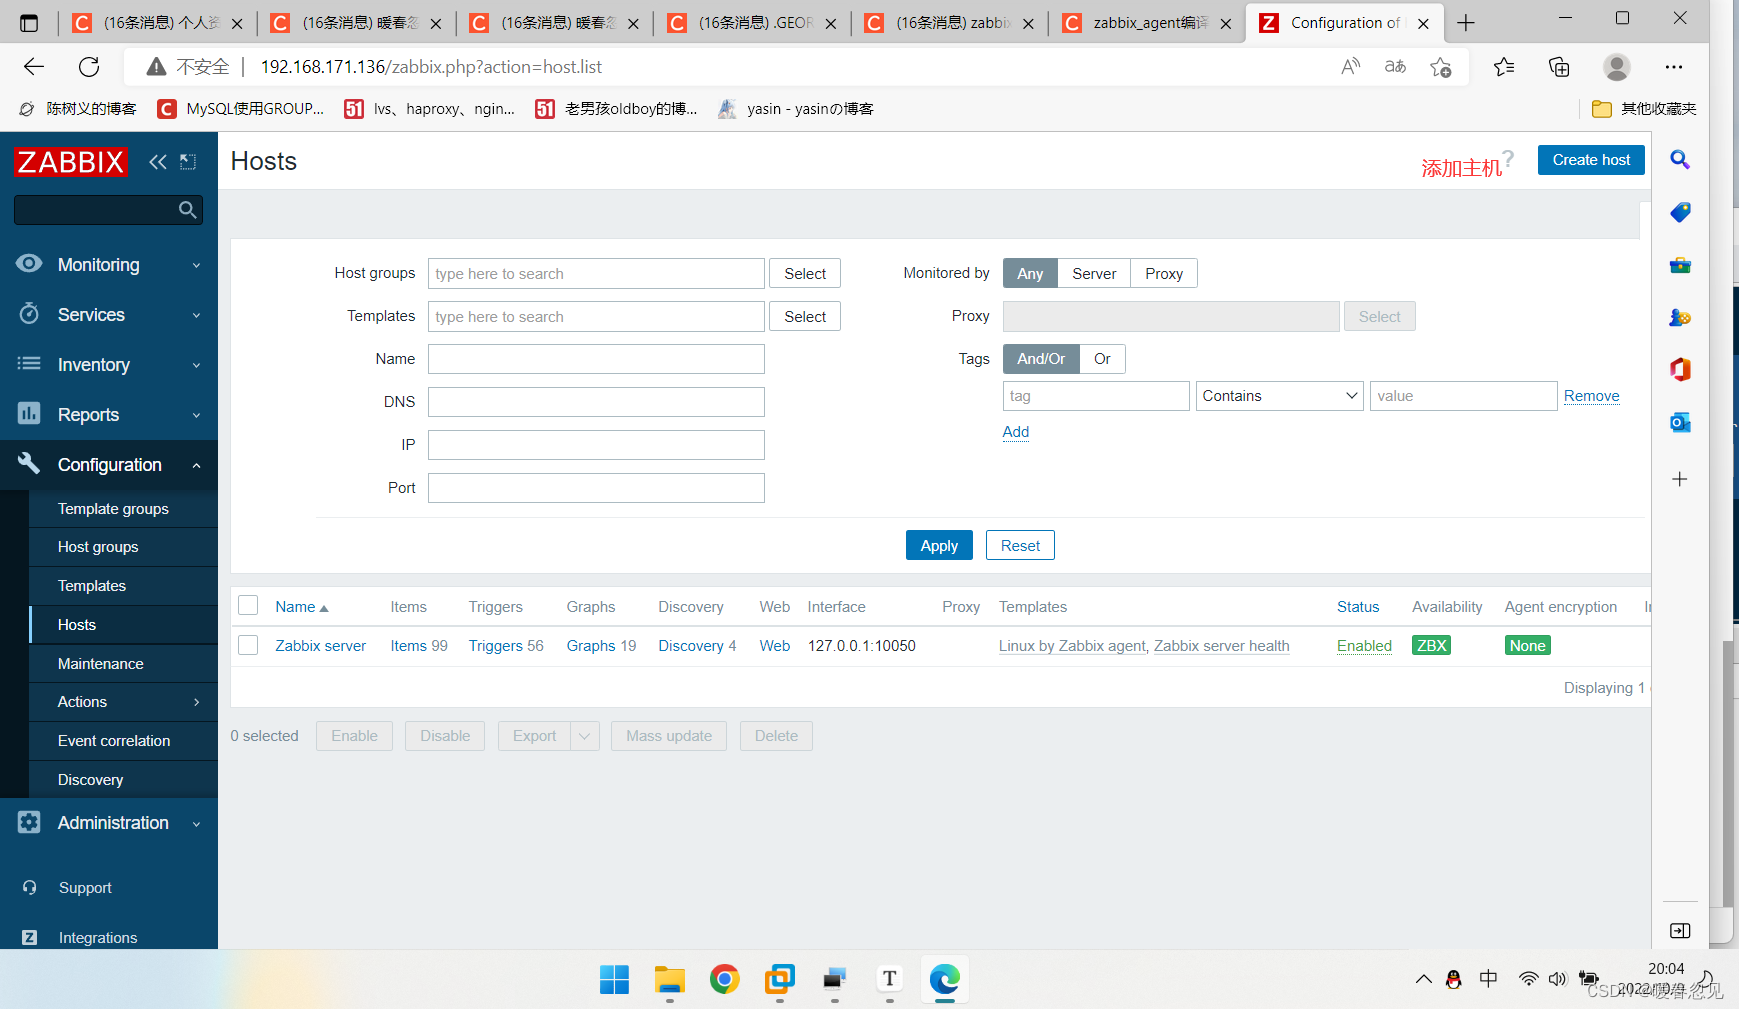Click Add tag link
This screenshot has width=1739, height=1009.
pos(1016,432)
